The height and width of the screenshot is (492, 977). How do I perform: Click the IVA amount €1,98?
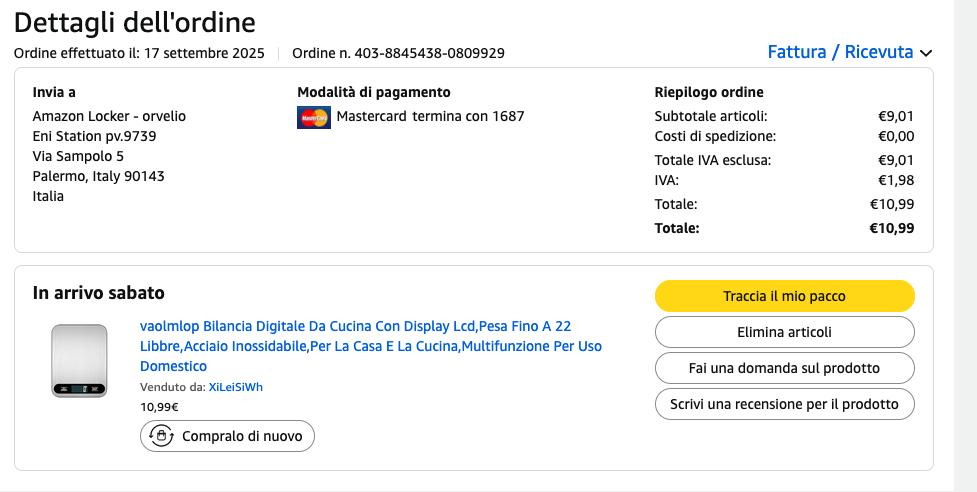pos(895,180)
